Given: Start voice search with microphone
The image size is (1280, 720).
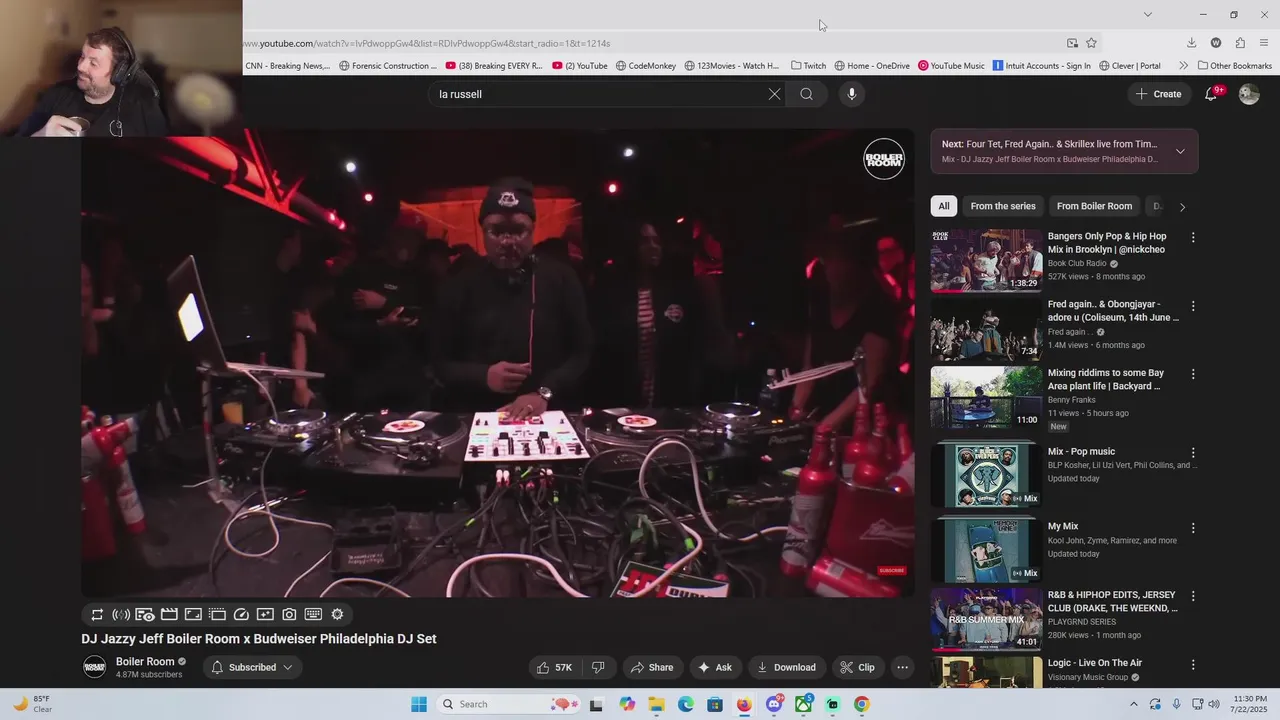Looking at the screenshot, I should 852,94.
